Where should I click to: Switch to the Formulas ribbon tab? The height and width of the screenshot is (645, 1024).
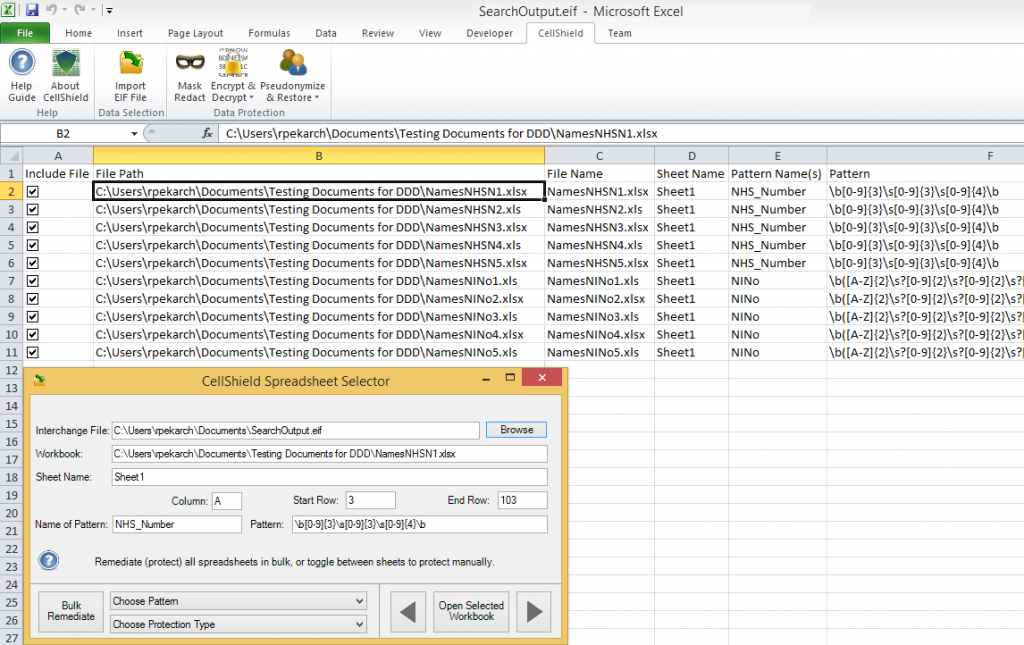point(269,33)
